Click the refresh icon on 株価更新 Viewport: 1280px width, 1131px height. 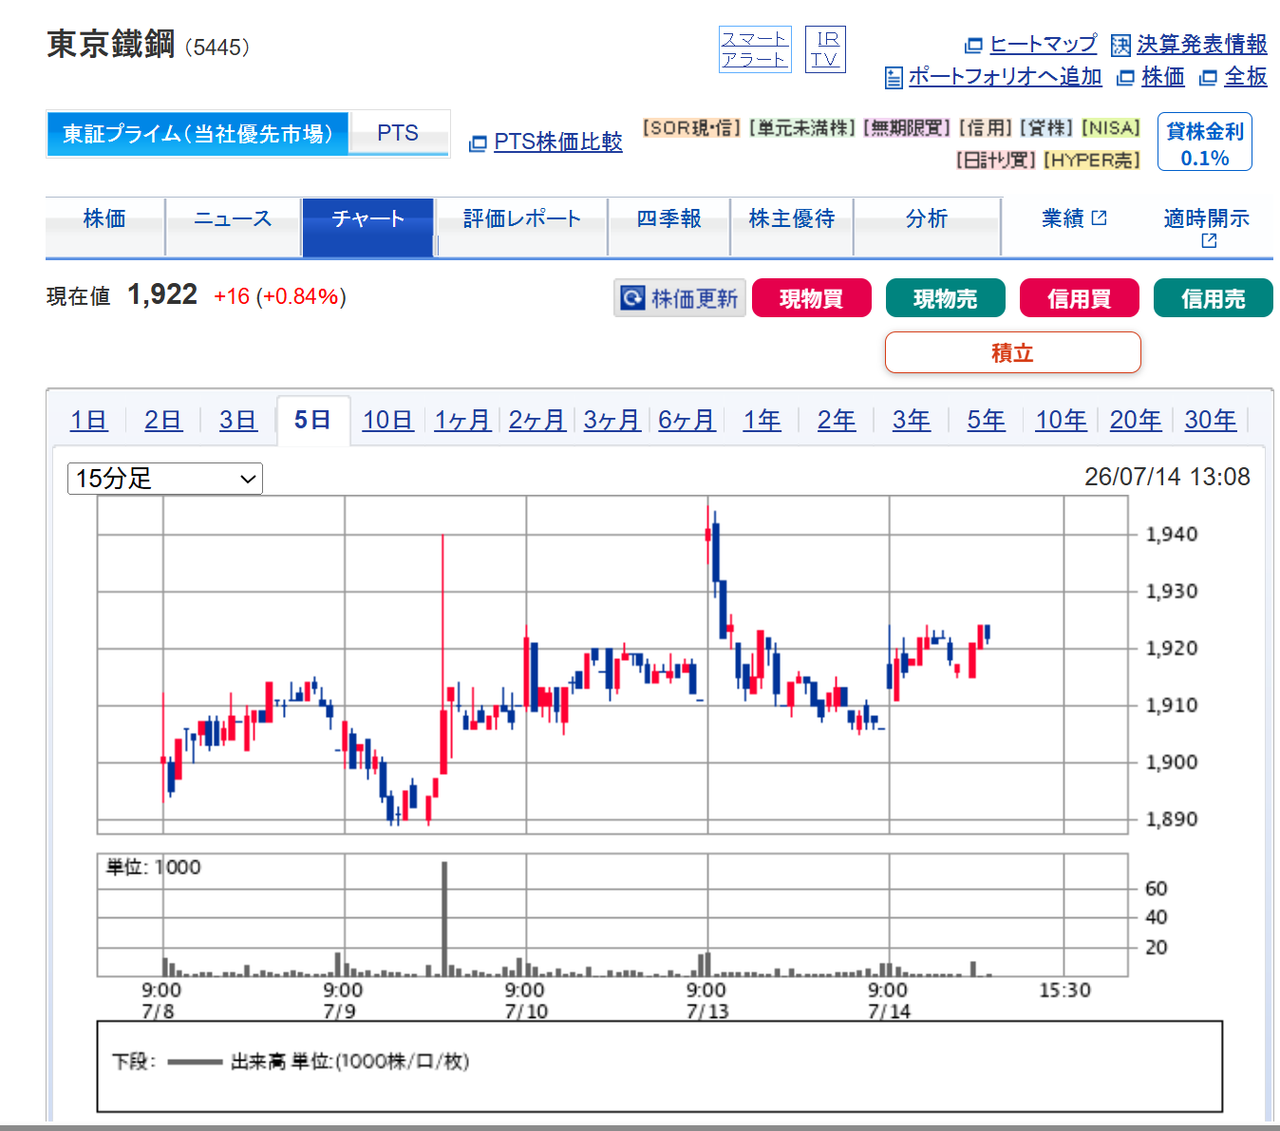(x=632, y=298)
